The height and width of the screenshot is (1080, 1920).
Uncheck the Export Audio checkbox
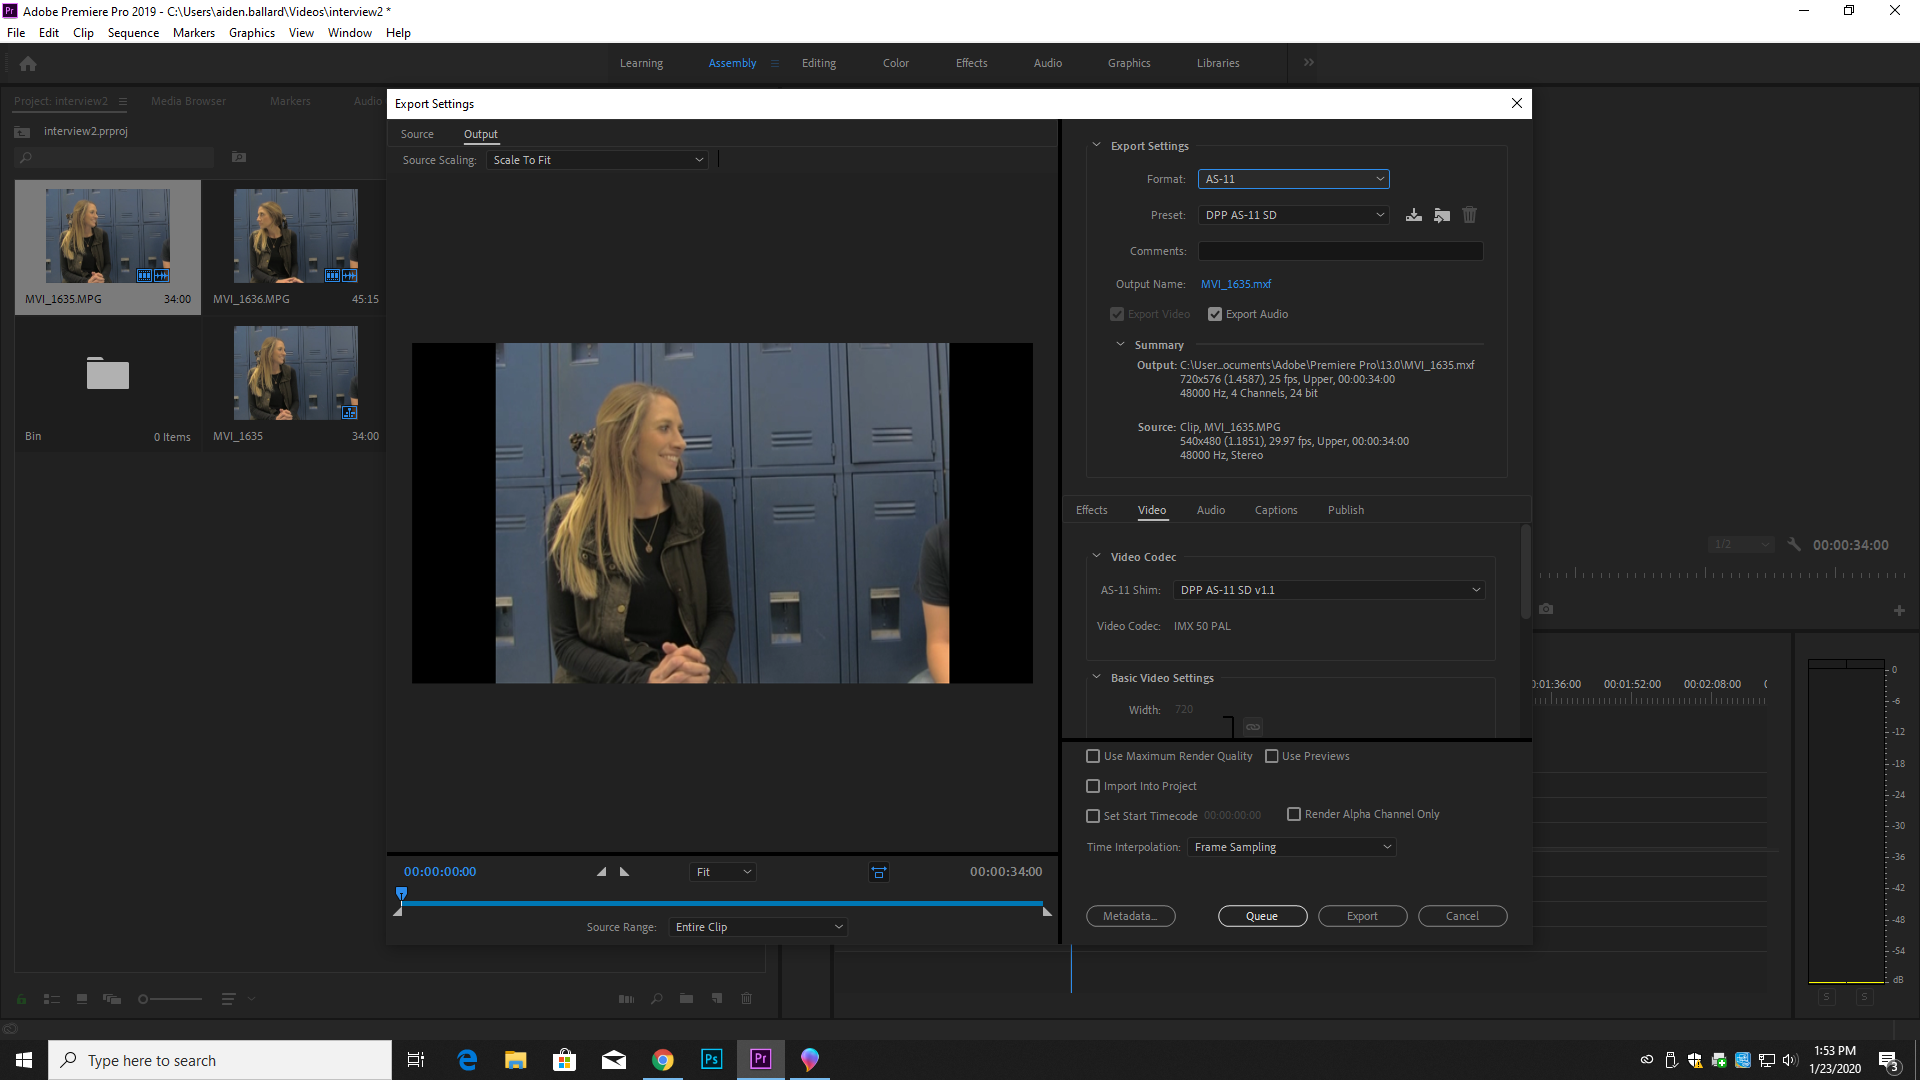1214,314
